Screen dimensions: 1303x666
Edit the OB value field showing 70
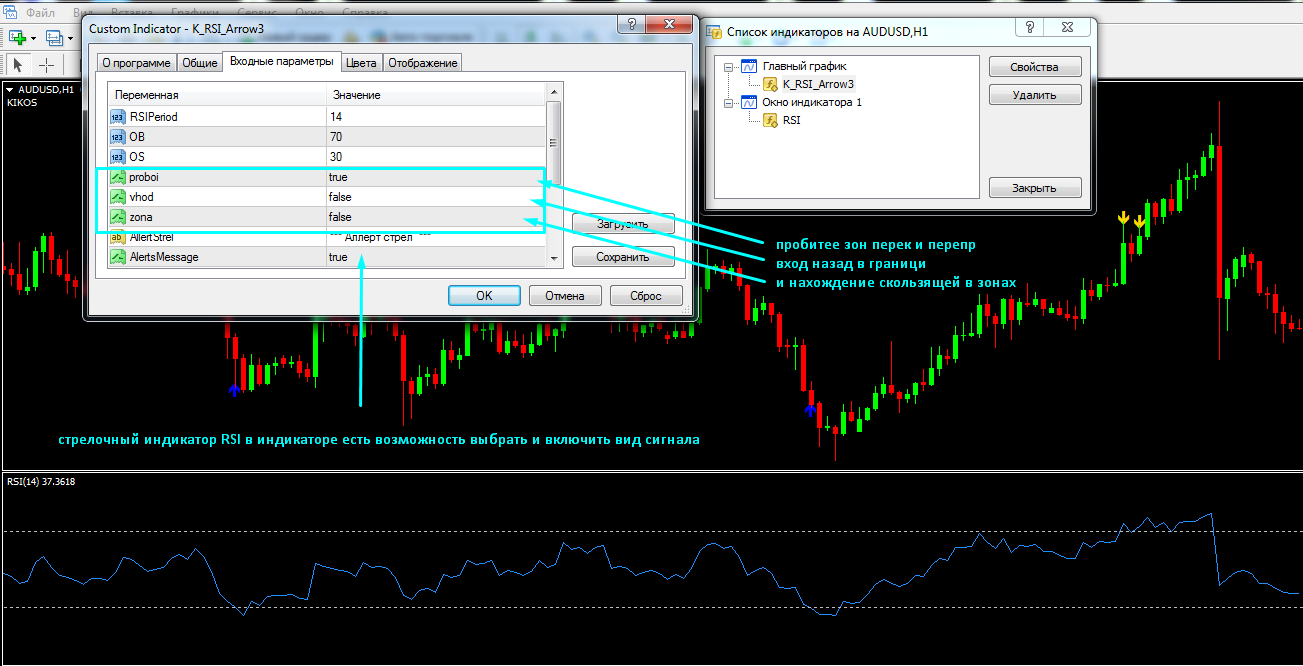336,137
